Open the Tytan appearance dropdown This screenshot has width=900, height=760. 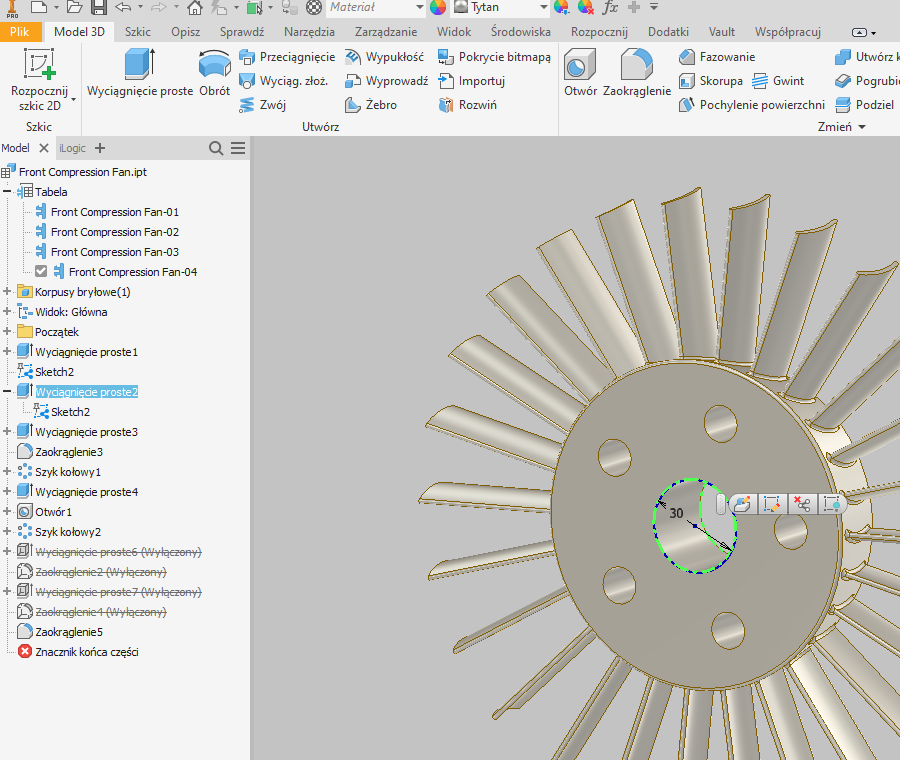[x=543, y=8]
